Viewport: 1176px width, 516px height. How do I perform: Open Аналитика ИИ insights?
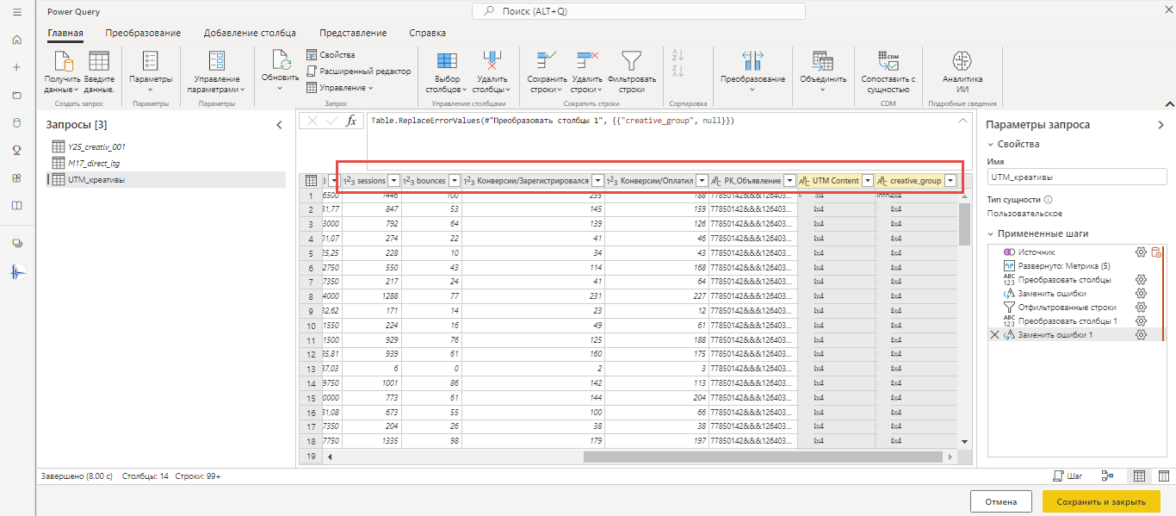tap(962, 60)
